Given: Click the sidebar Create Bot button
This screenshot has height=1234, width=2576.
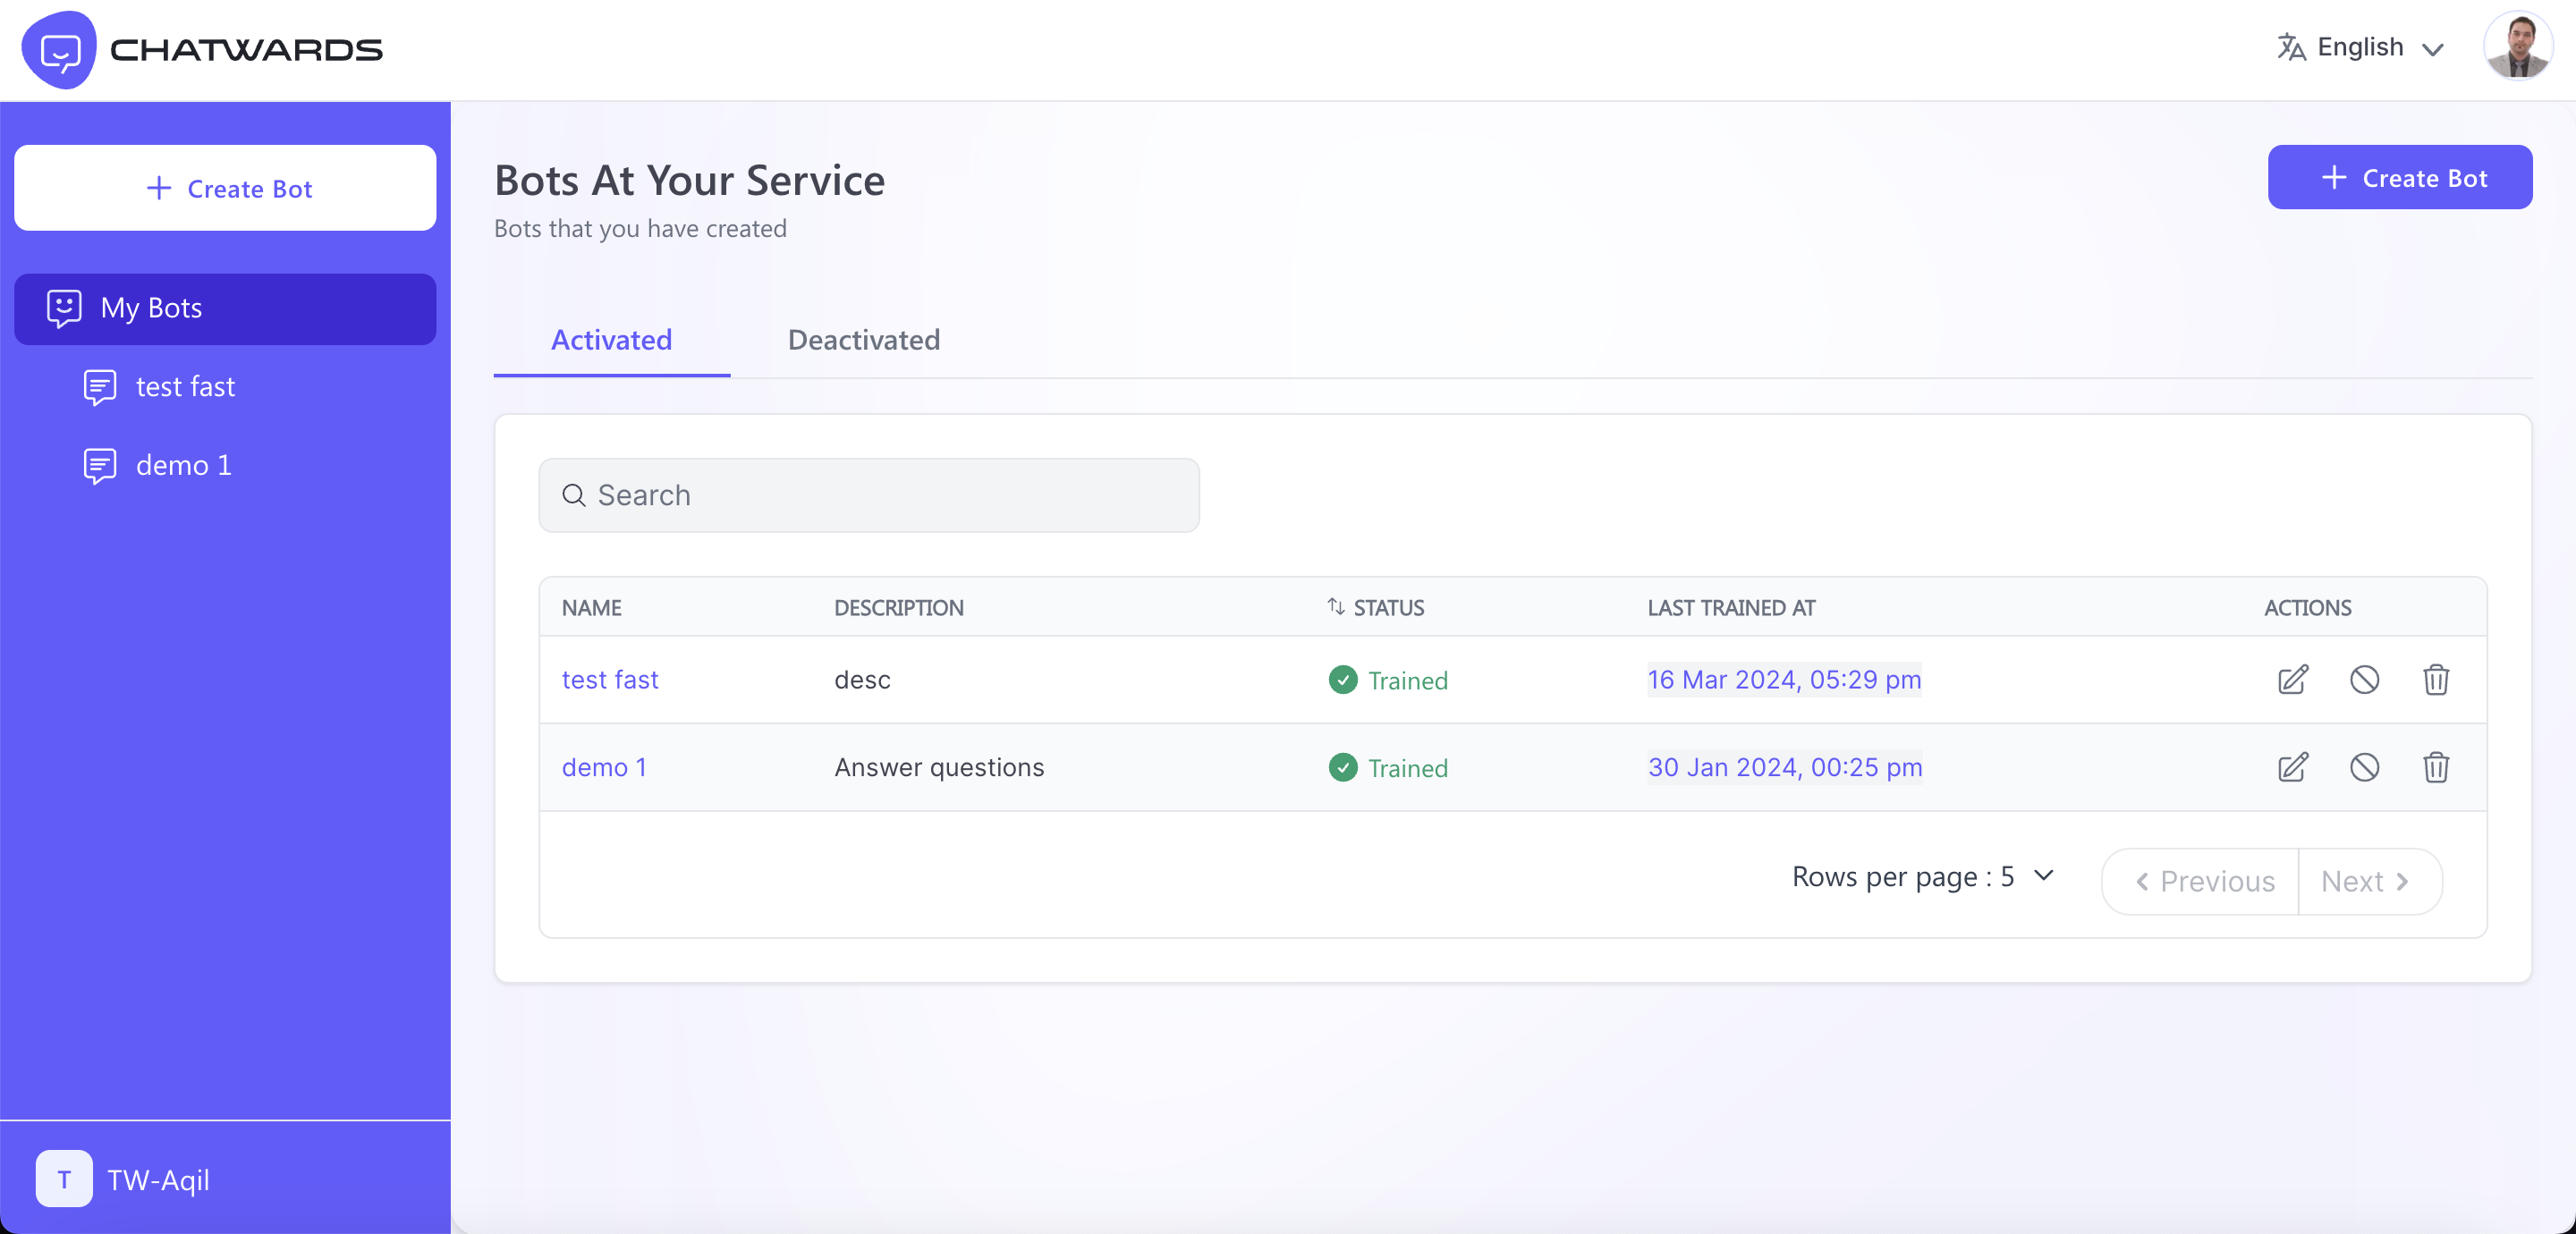Looking at the screenshot, I should (225, 188).
